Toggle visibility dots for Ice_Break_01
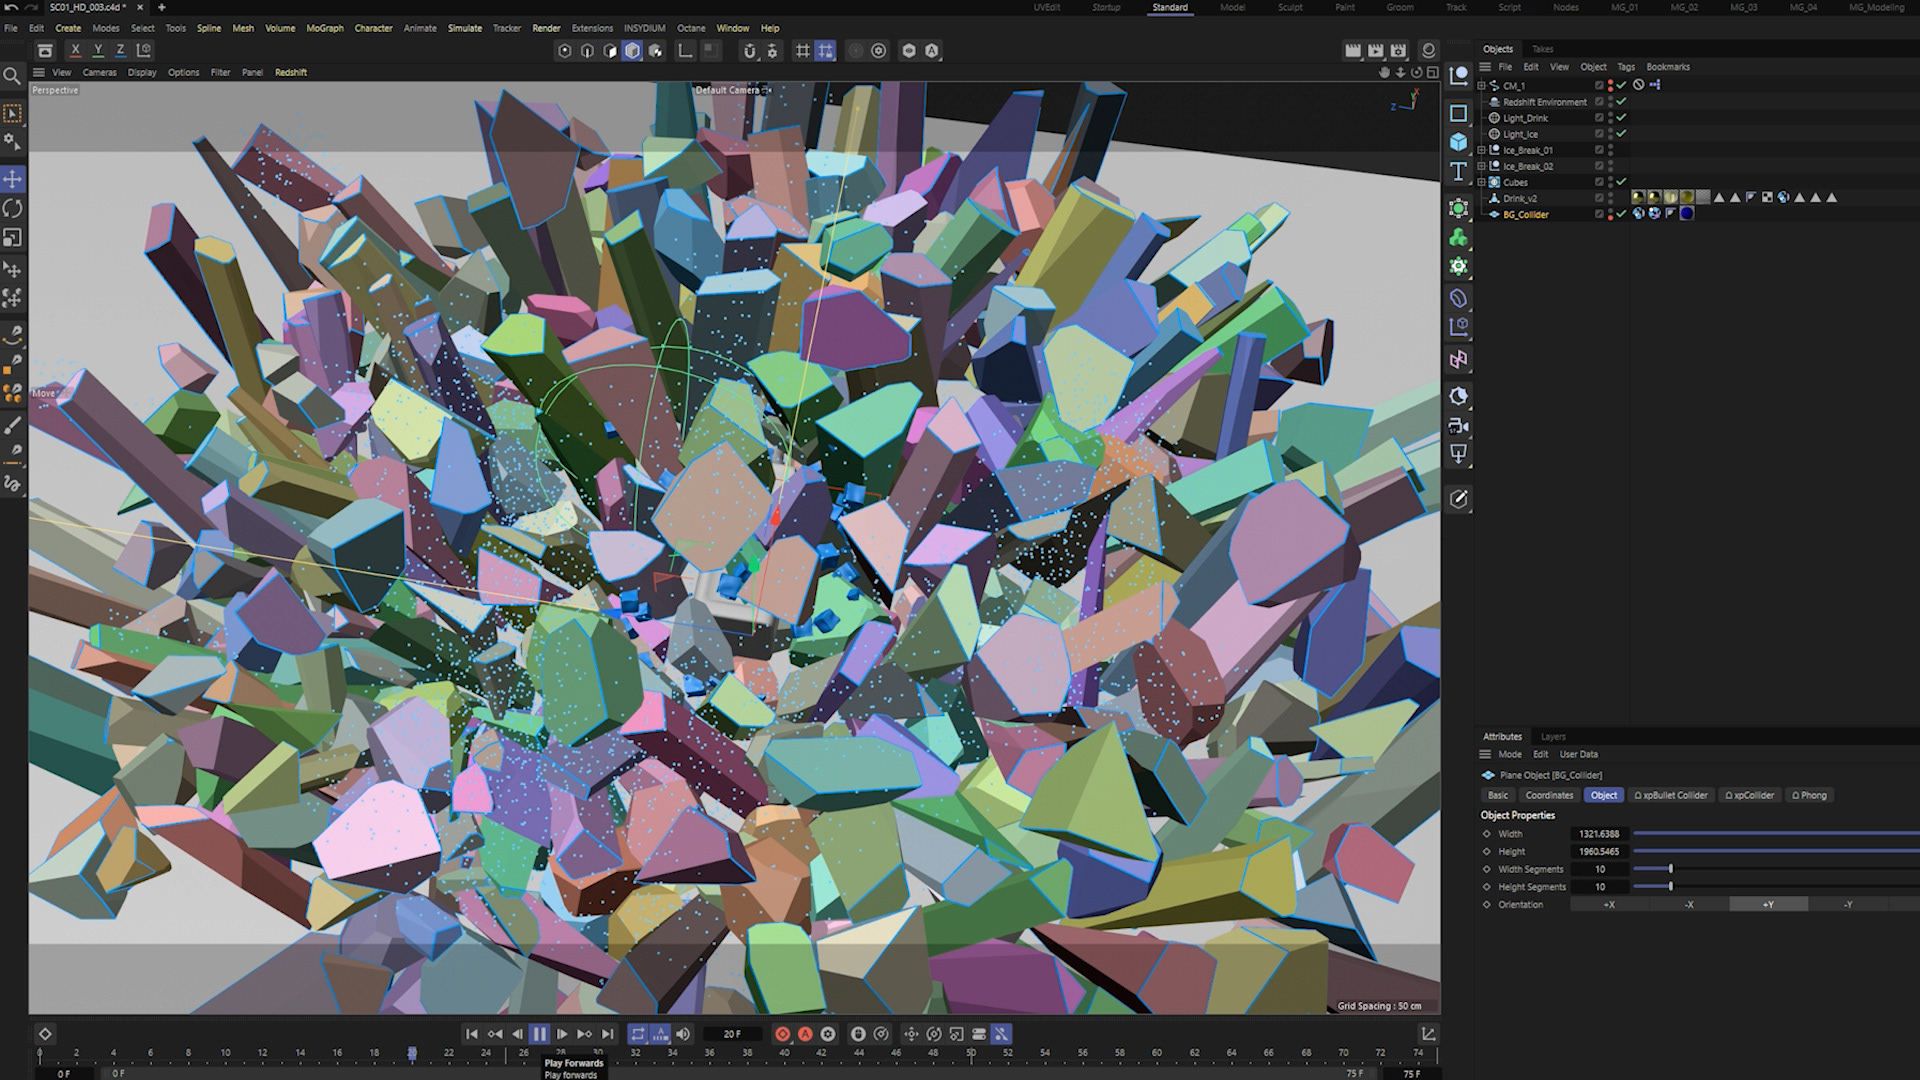The height and width of the screenshot is (1080, 1920). point(1610,150)
